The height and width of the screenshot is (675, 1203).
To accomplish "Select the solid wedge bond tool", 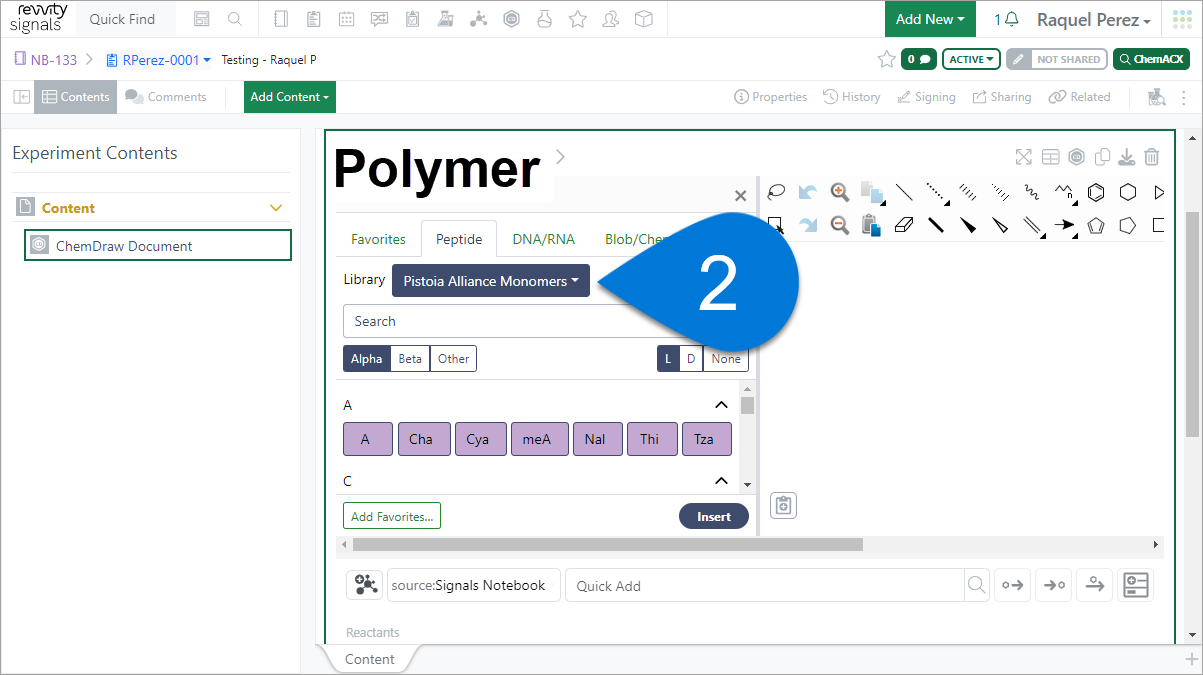I will tap(968, 225).
